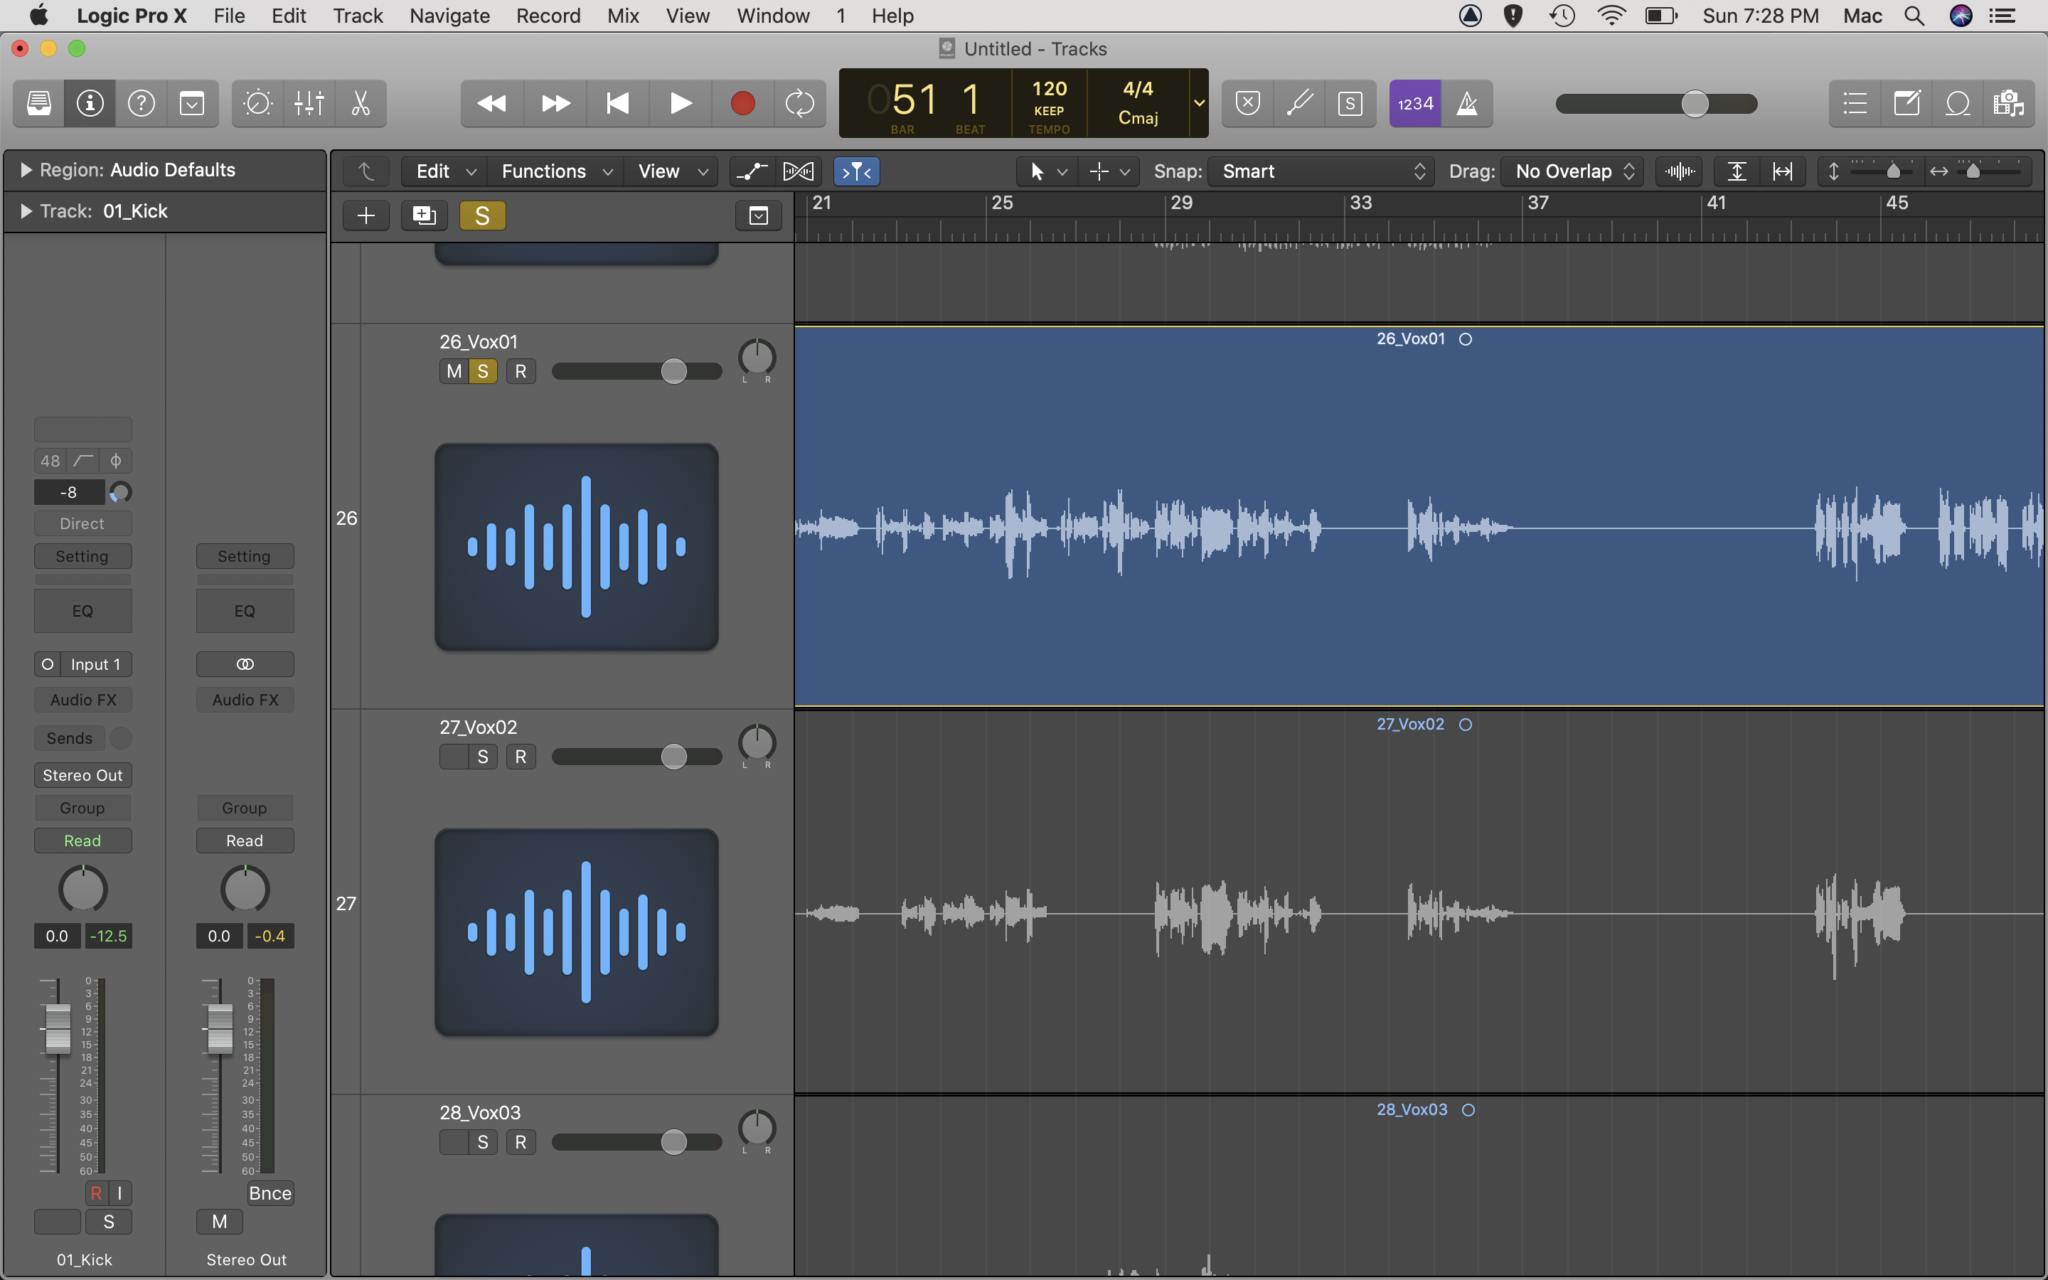Add a new track with the plus icon
Viewport: 2048px width, 1280px height.
point(366,215)
